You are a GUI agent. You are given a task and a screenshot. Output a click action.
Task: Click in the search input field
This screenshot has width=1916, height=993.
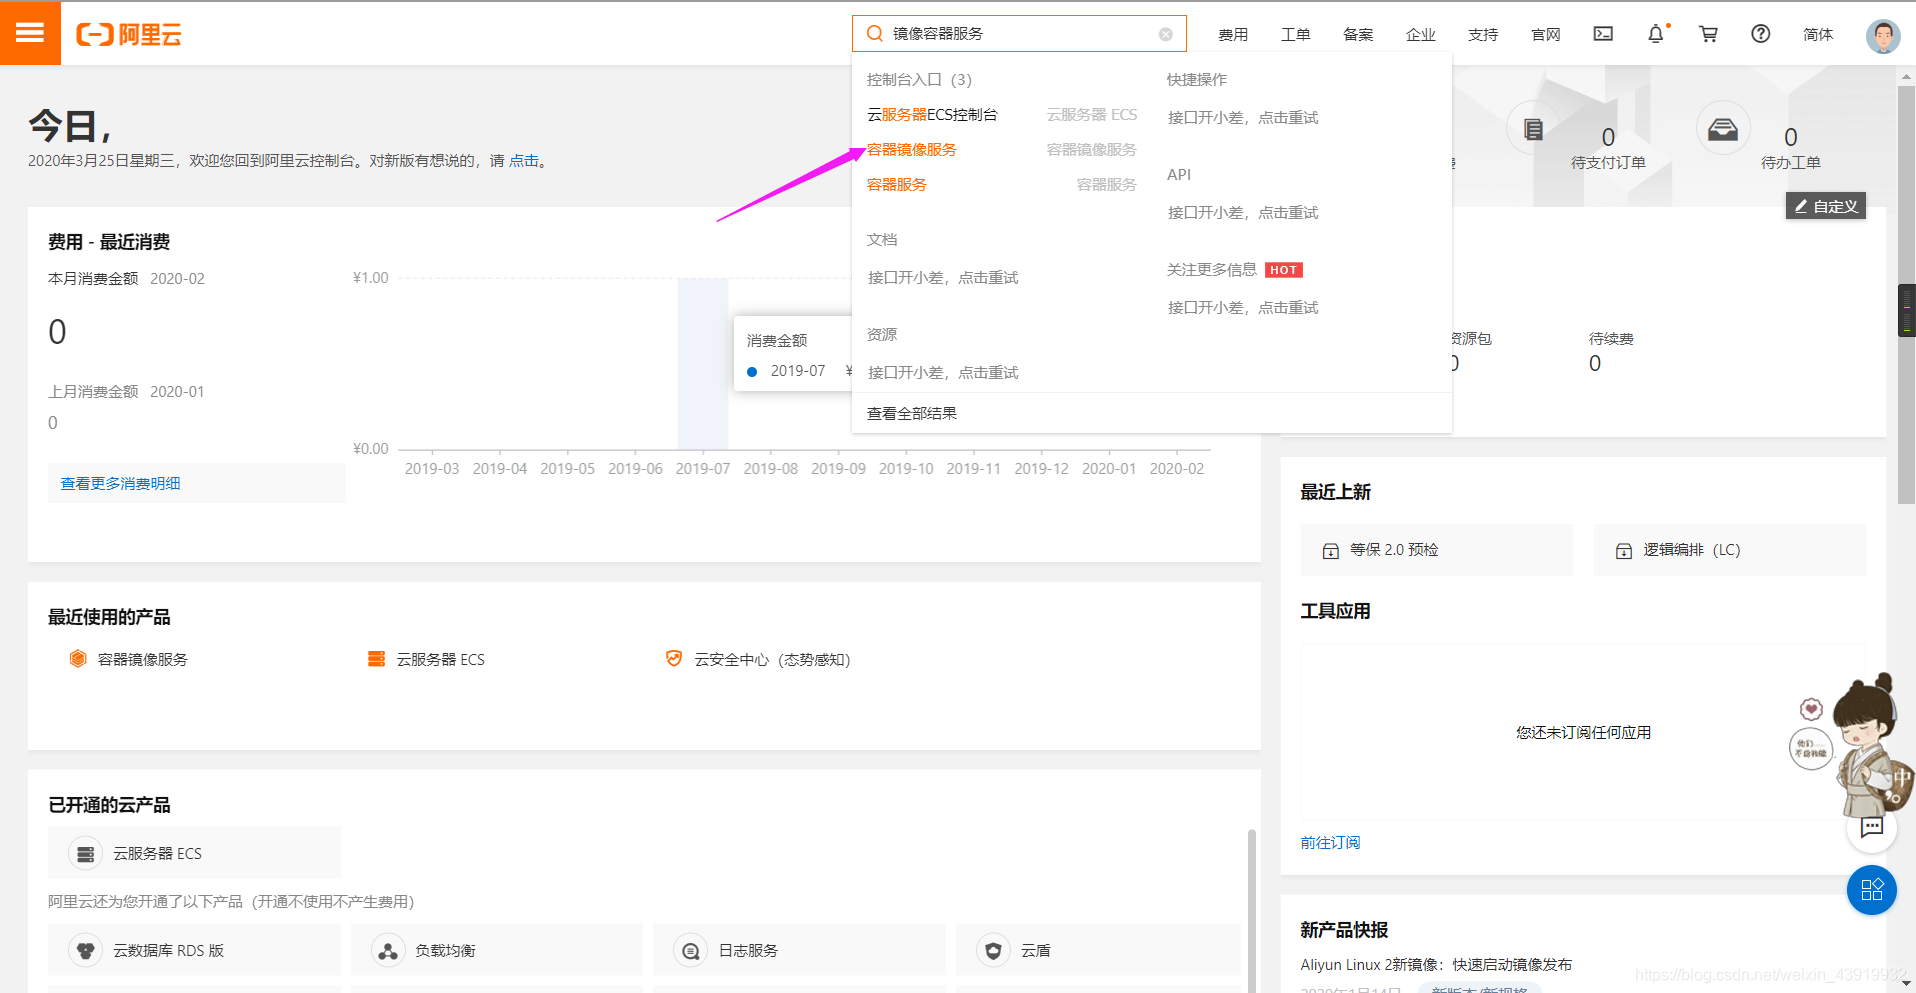[x=1020, y=34]
